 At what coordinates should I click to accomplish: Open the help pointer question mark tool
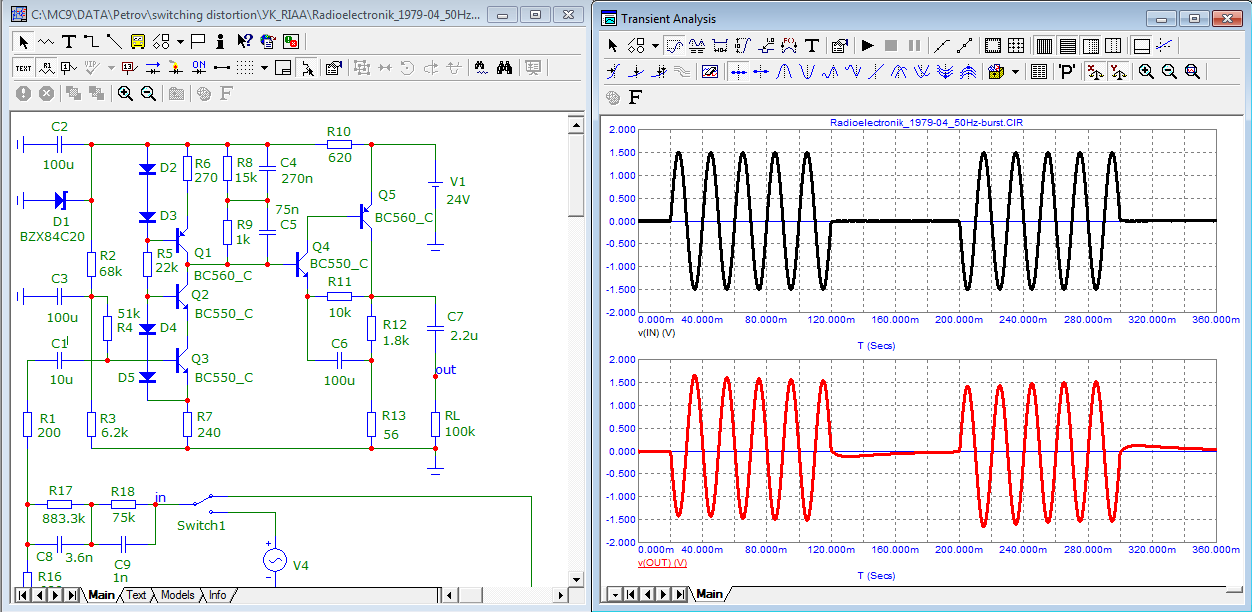point(245,41)
